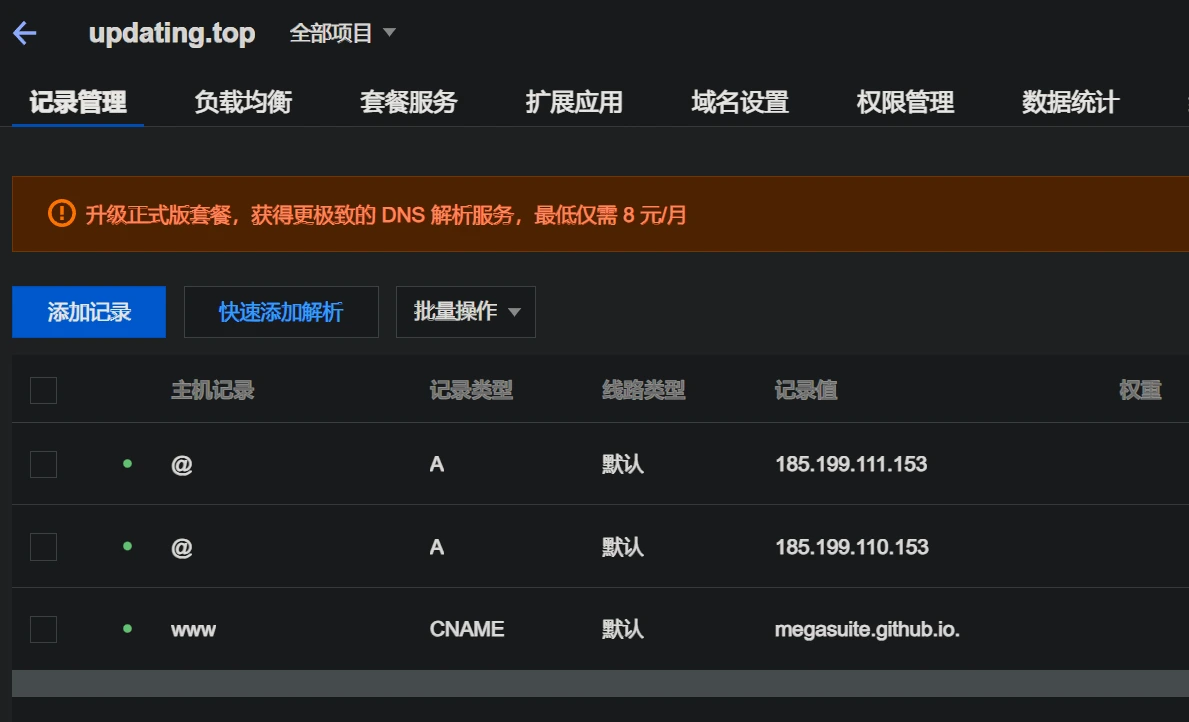Click green status dot of www record
1189x722 pixels.
127,629
